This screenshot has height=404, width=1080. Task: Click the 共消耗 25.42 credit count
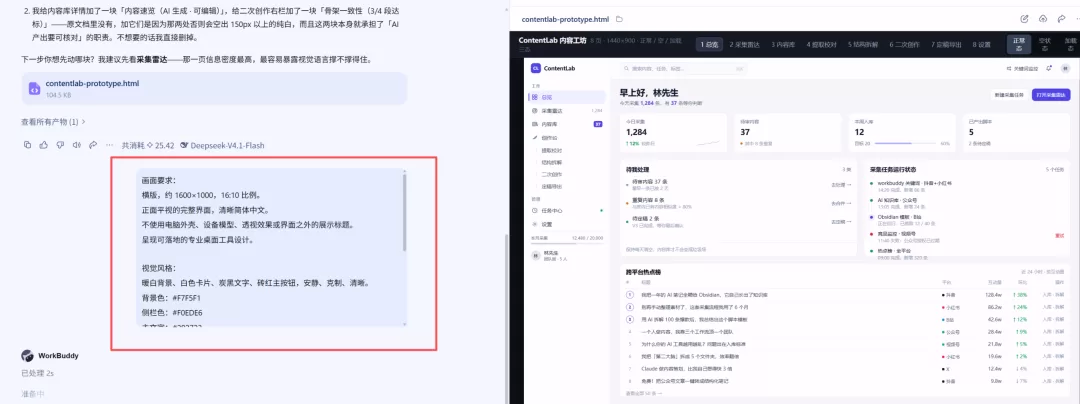coord(147,145)
